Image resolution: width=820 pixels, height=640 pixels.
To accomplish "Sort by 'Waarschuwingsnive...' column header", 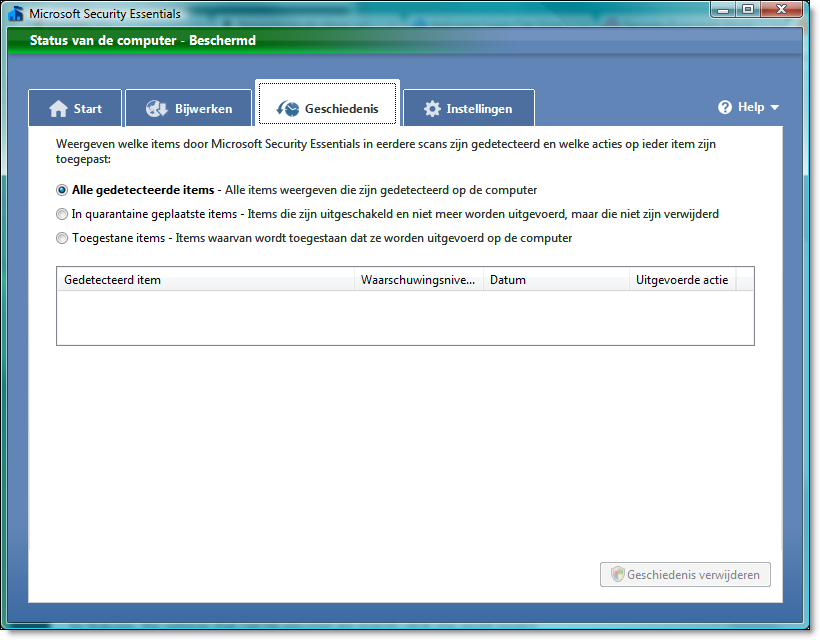I will coord(419,280).
